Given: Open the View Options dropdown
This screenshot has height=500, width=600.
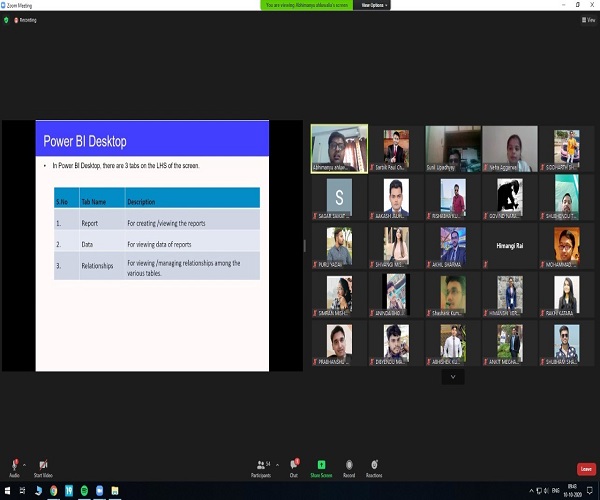Looking at the screenshot, I should coord(374,5).
